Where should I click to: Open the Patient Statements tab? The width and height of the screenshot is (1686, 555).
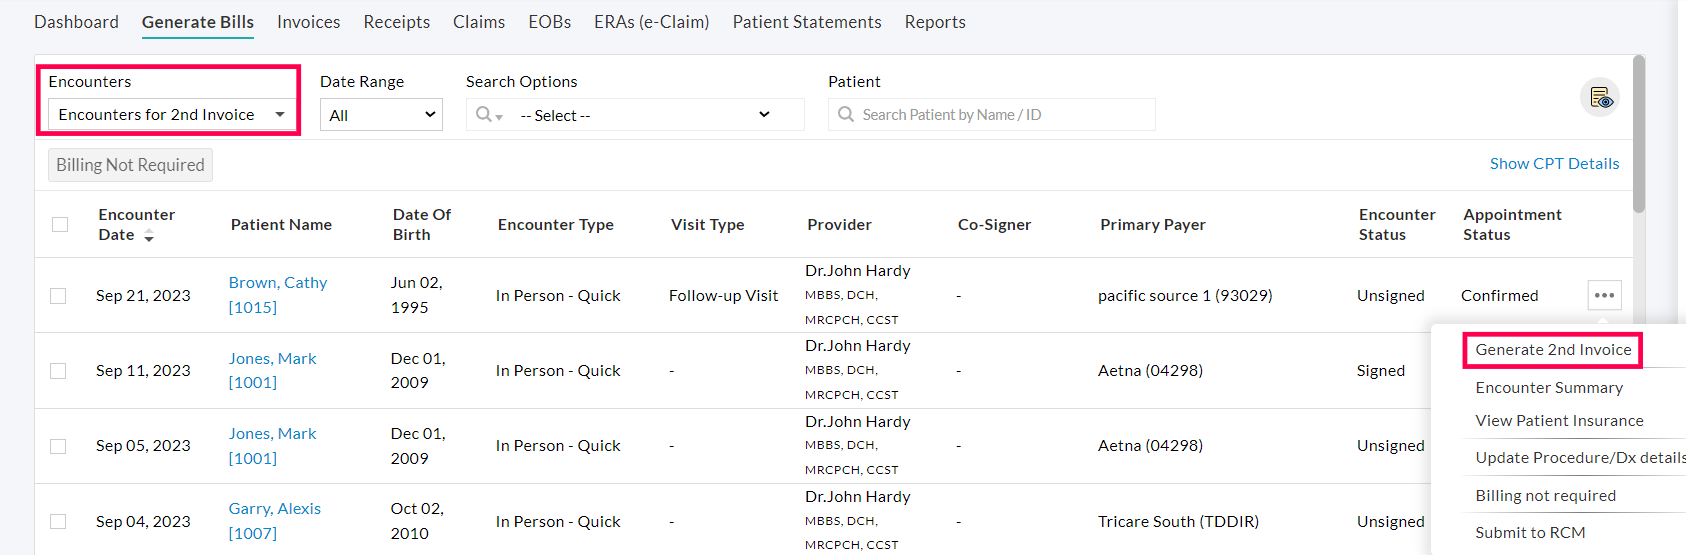(x=806, y=22)
